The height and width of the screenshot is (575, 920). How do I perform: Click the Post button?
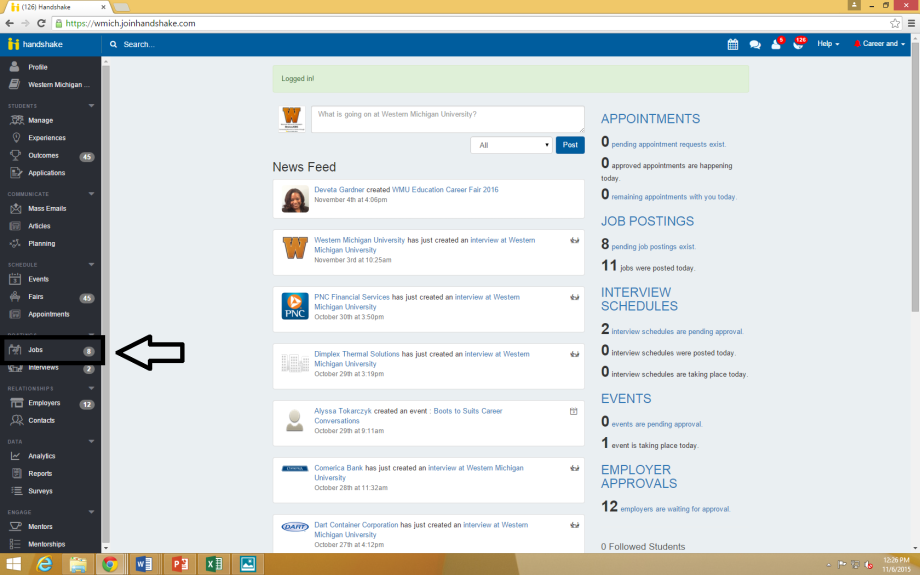point(570,145)
